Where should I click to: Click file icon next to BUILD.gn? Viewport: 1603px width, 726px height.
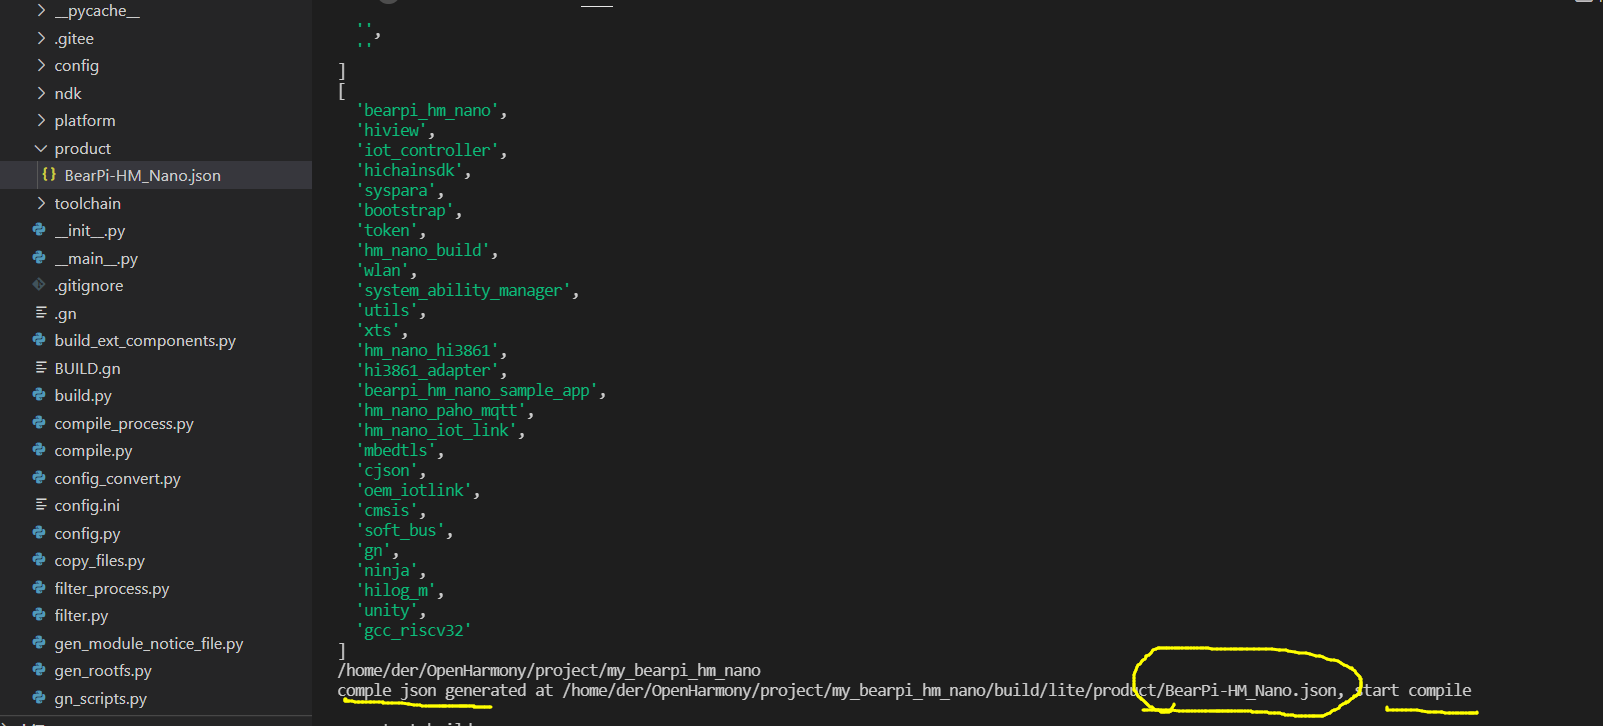pyautogui.click(x=40, y=368)
